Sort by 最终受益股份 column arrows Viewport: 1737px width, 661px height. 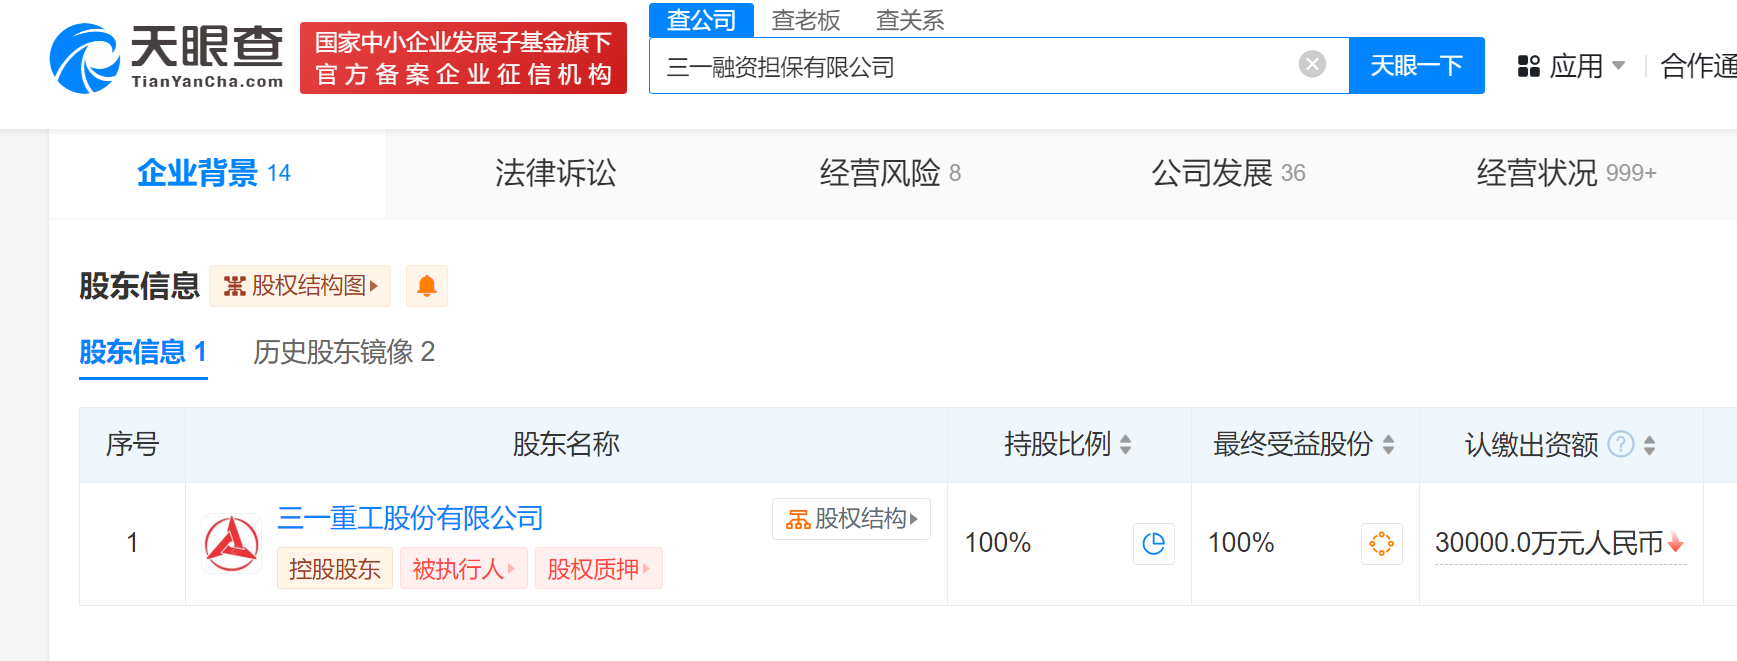tap(1389, 444)
